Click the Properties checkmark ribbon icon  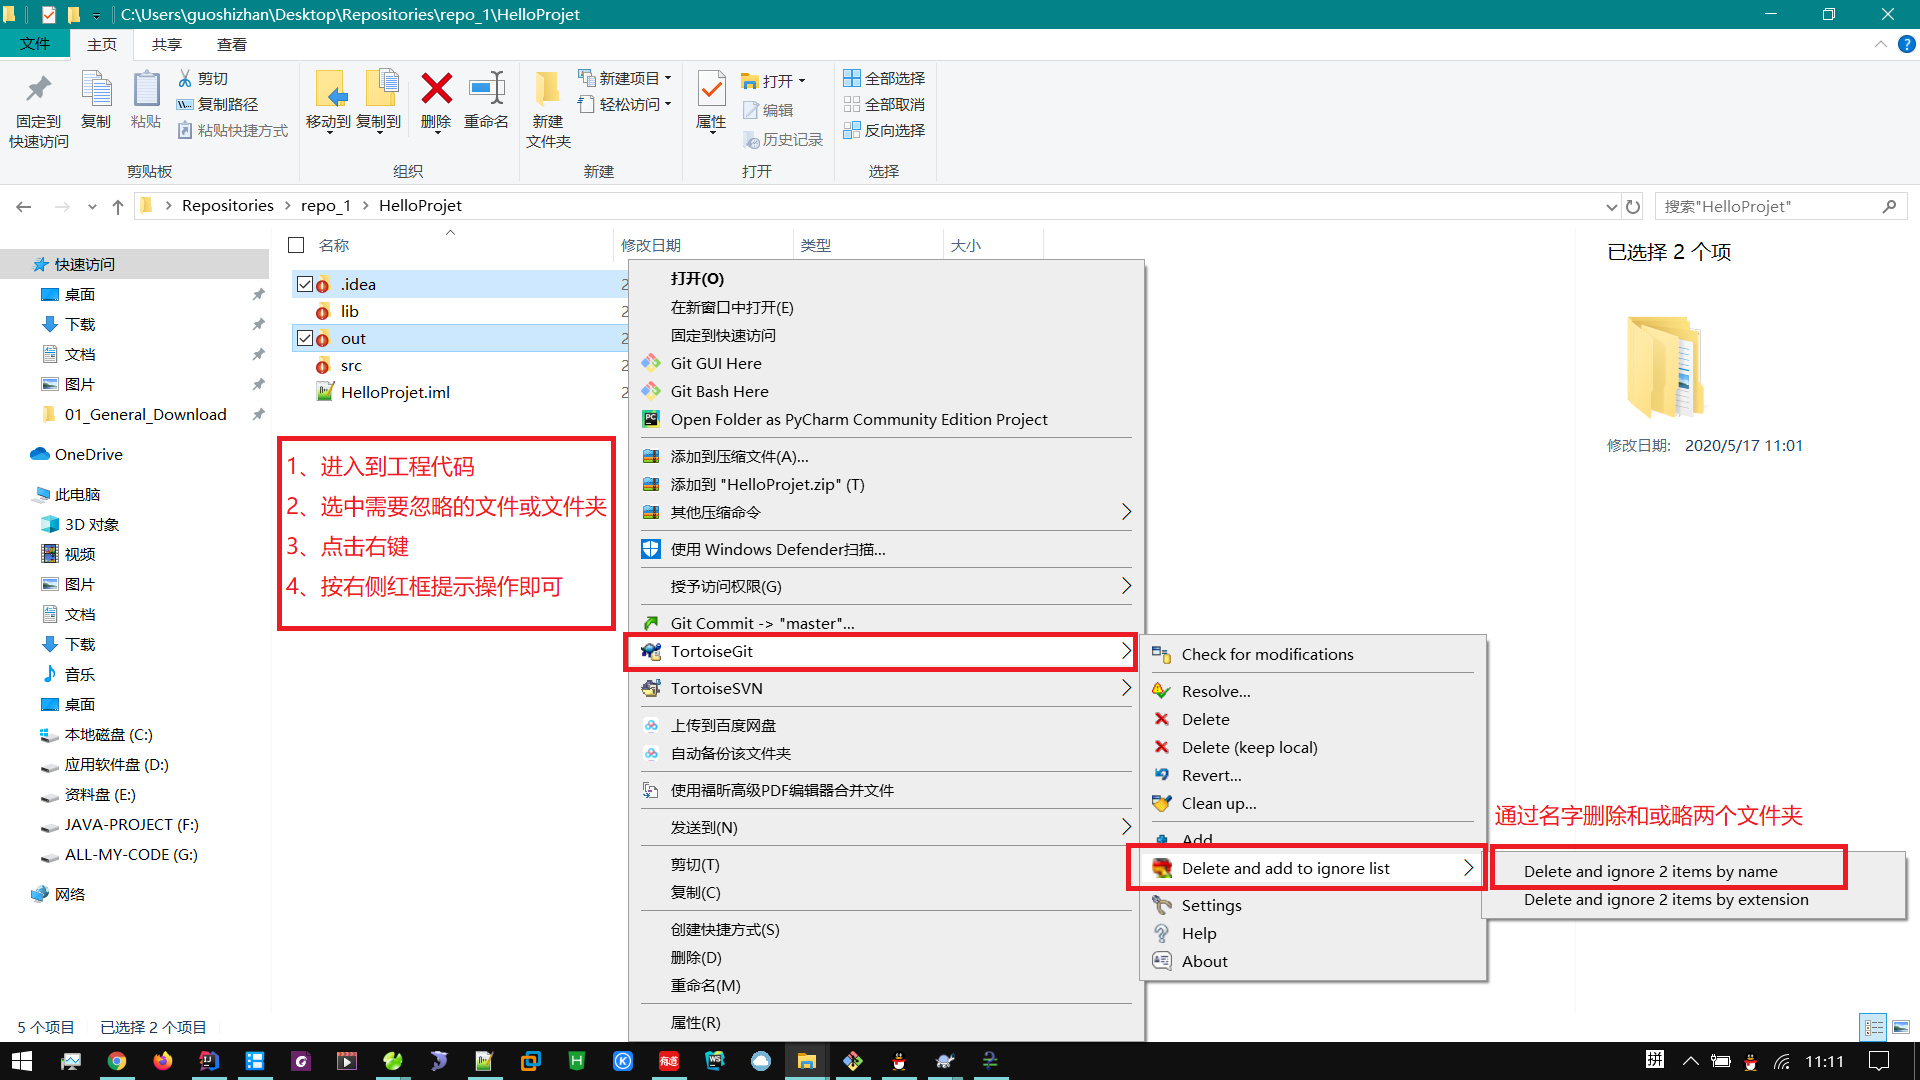pyautogui.click(x=711, y=90)
